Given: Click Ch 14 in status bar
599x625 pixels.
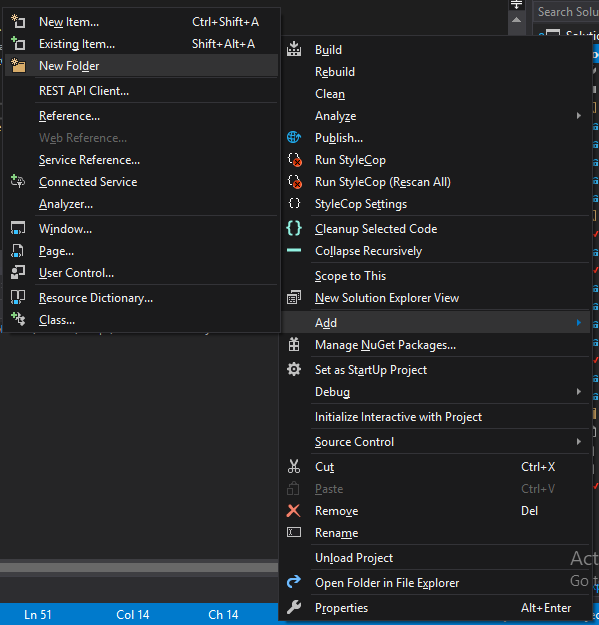Looking at the screenshot, I should [223, 615].
